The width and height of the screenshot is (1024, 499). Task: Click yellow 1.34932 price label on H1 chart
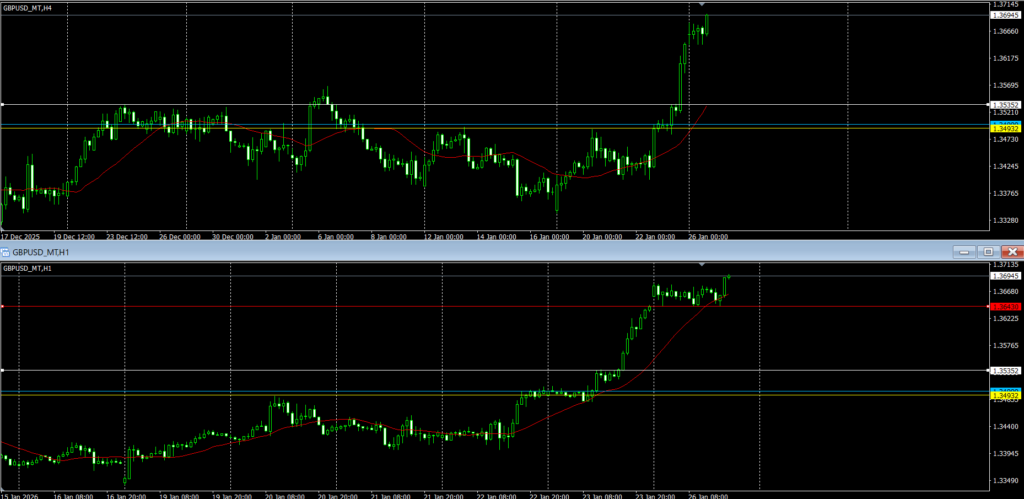[1004, 396]
